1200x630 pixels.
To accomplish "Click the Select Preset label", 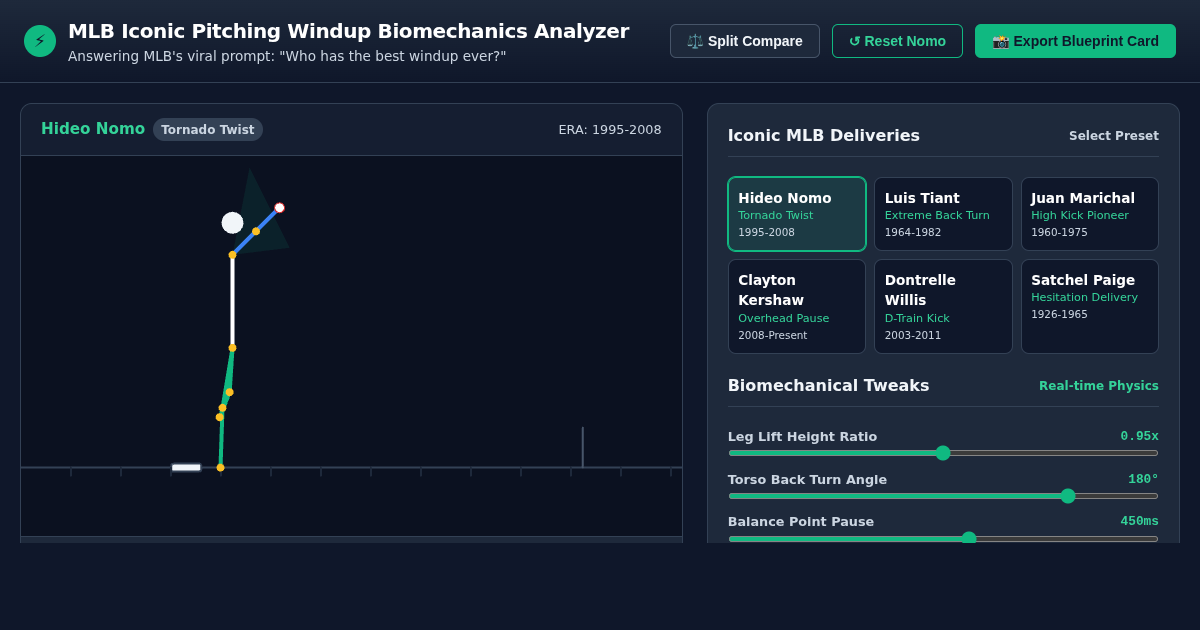I will pyautogui.click(x=1114, y=136).
